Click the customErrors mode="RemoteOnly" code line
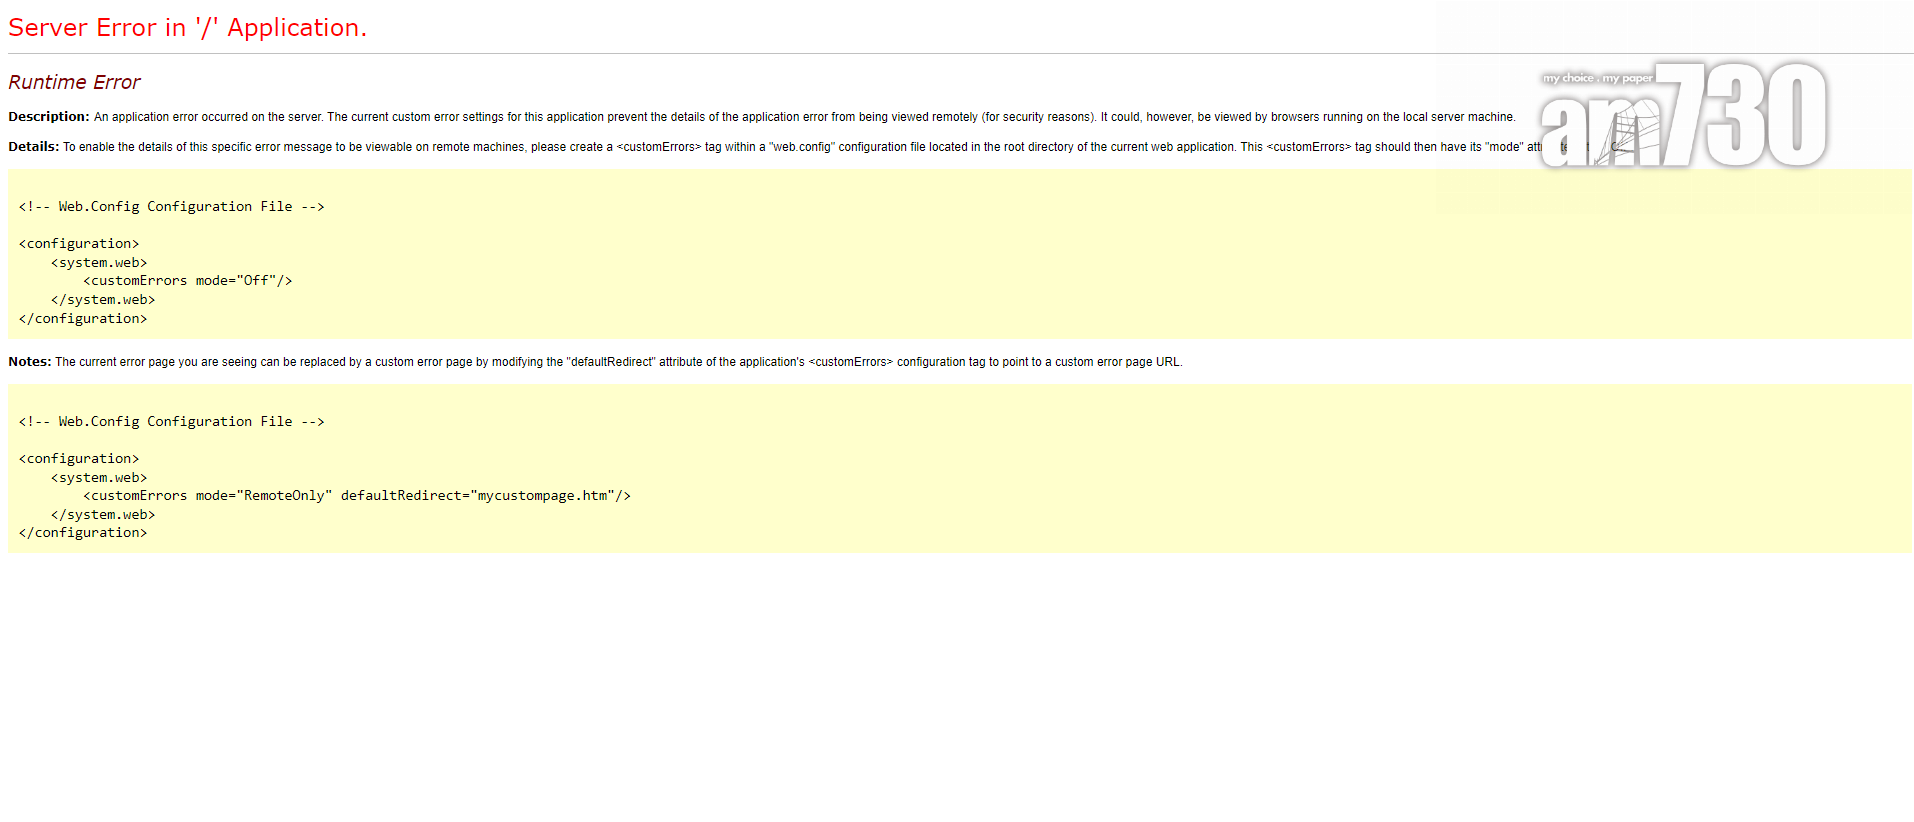Viewport: 1914px width, 822px height. (206, 496)
